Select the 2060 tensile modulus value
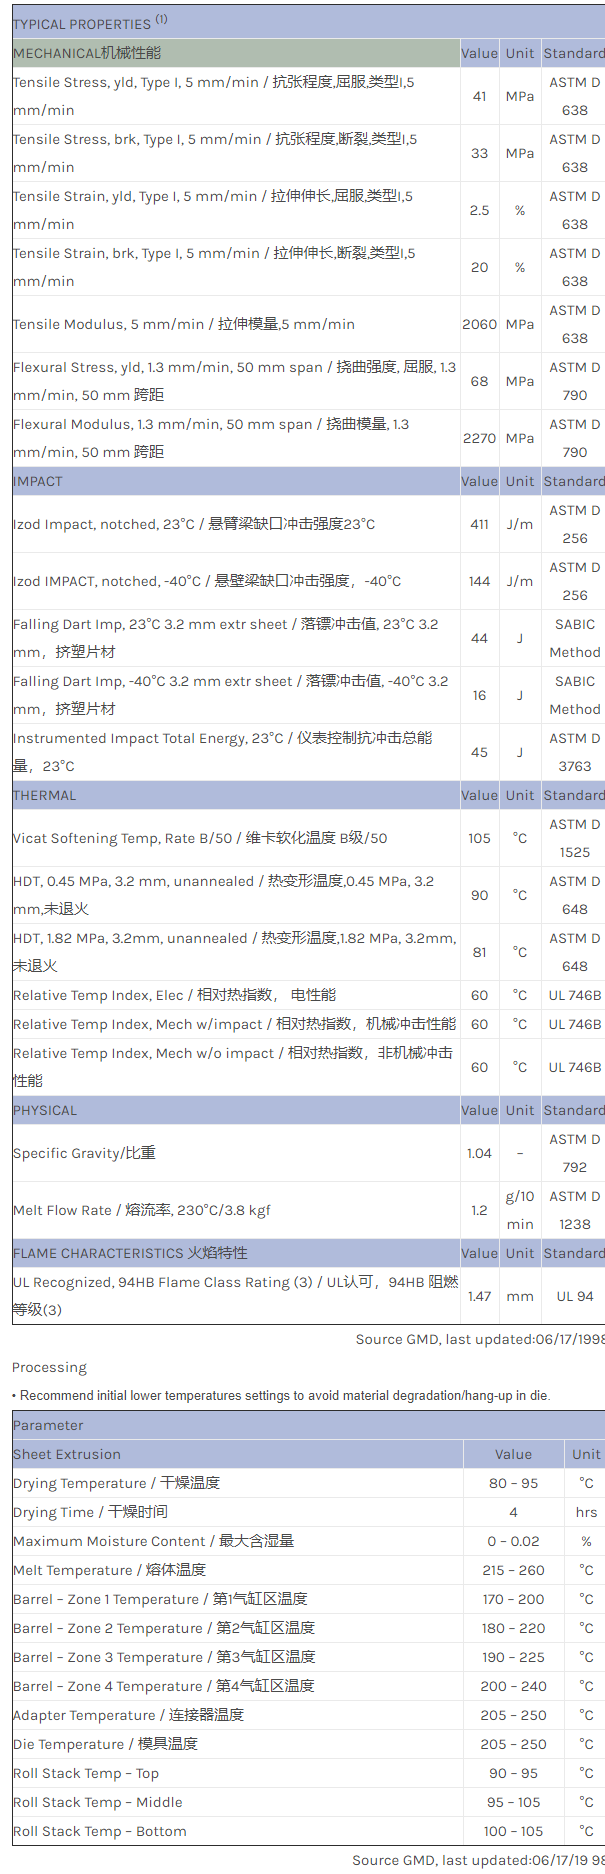This screenshot has width=605, height=1874. [479, 324]
